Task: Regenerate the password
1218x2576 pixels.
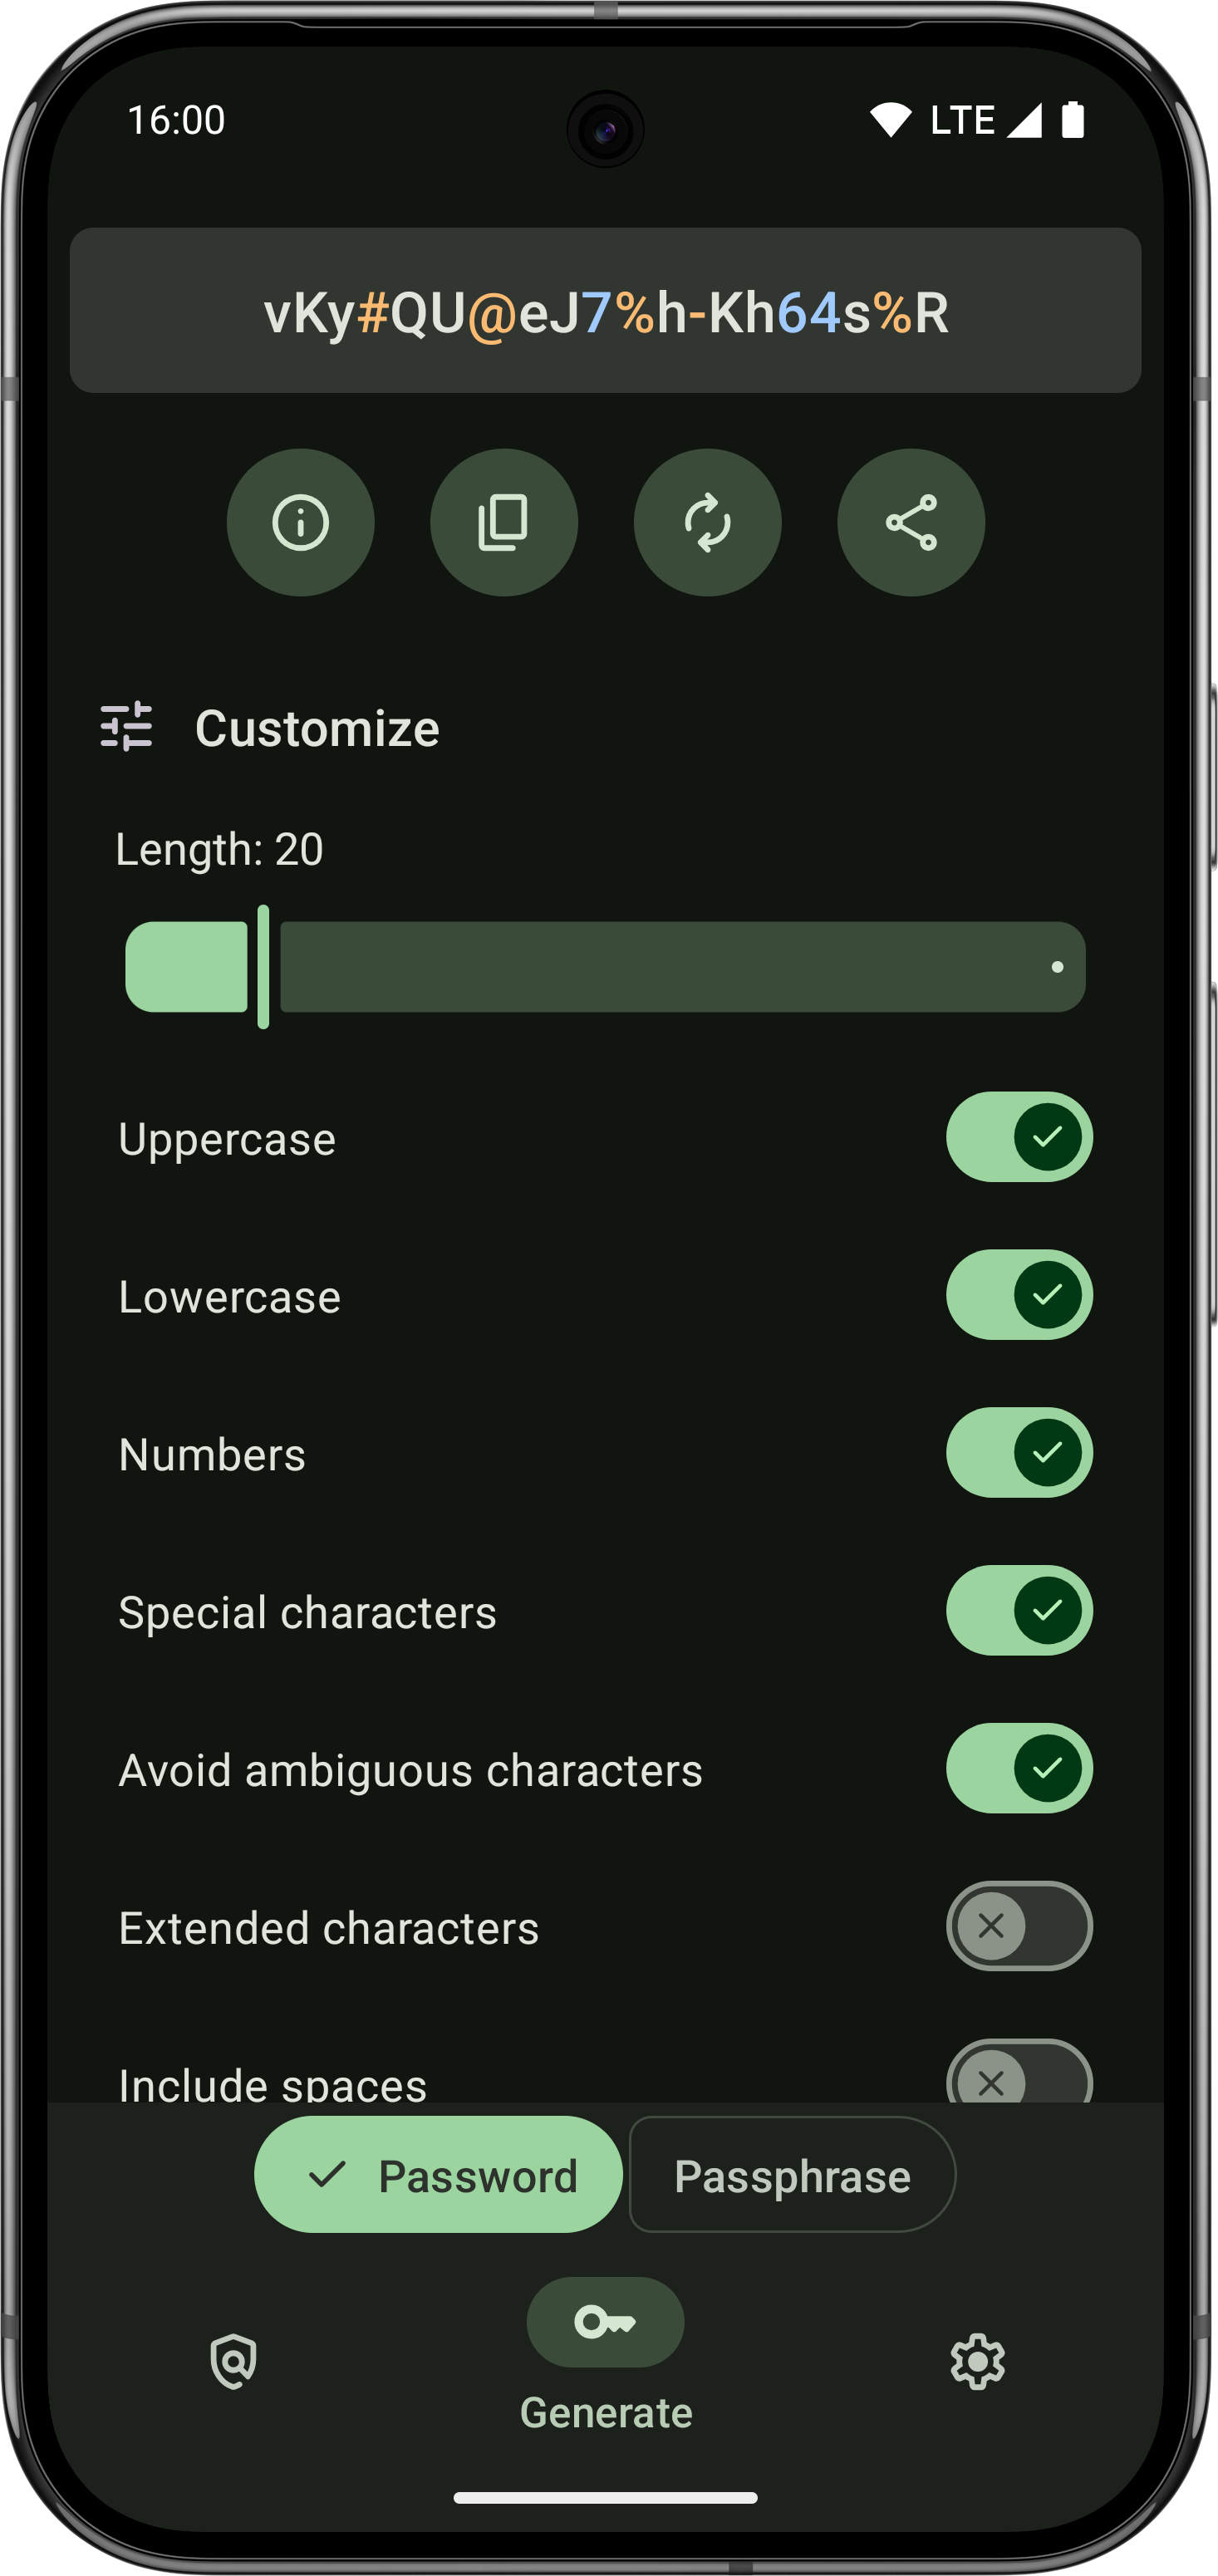Action: pos(707,522)
